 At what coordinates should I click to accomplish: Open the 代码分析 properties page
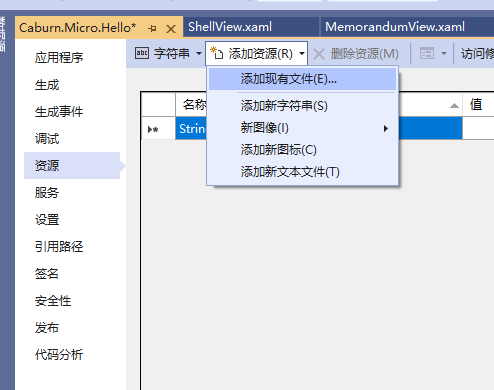tap(59, 355)
